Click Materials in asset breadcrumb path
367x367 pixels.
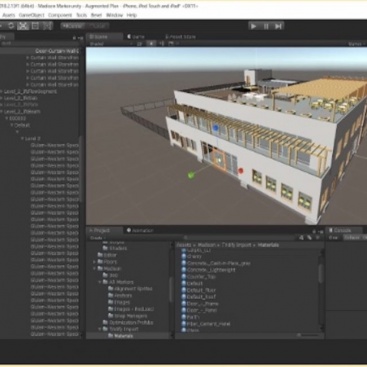(268, 245)
